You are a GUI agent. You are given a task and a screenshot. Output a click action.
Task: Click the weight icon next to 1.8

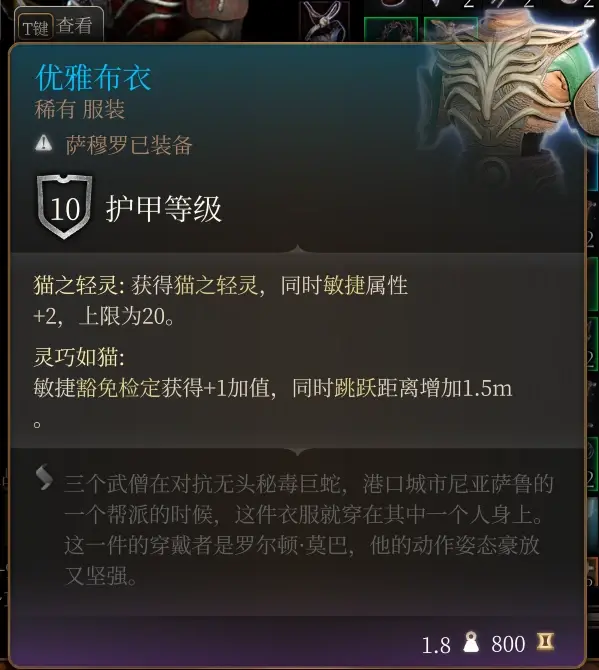(471, 642)
